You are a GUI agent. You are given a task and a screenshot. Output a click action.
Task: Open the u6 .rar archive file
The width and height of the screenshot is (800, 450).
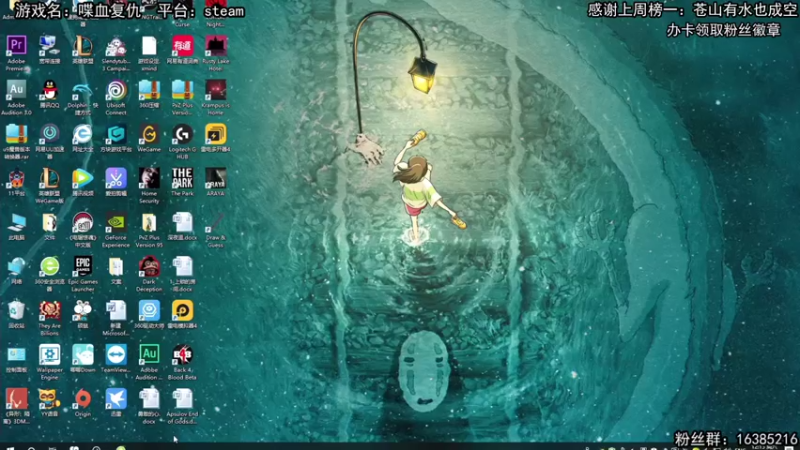16,134
